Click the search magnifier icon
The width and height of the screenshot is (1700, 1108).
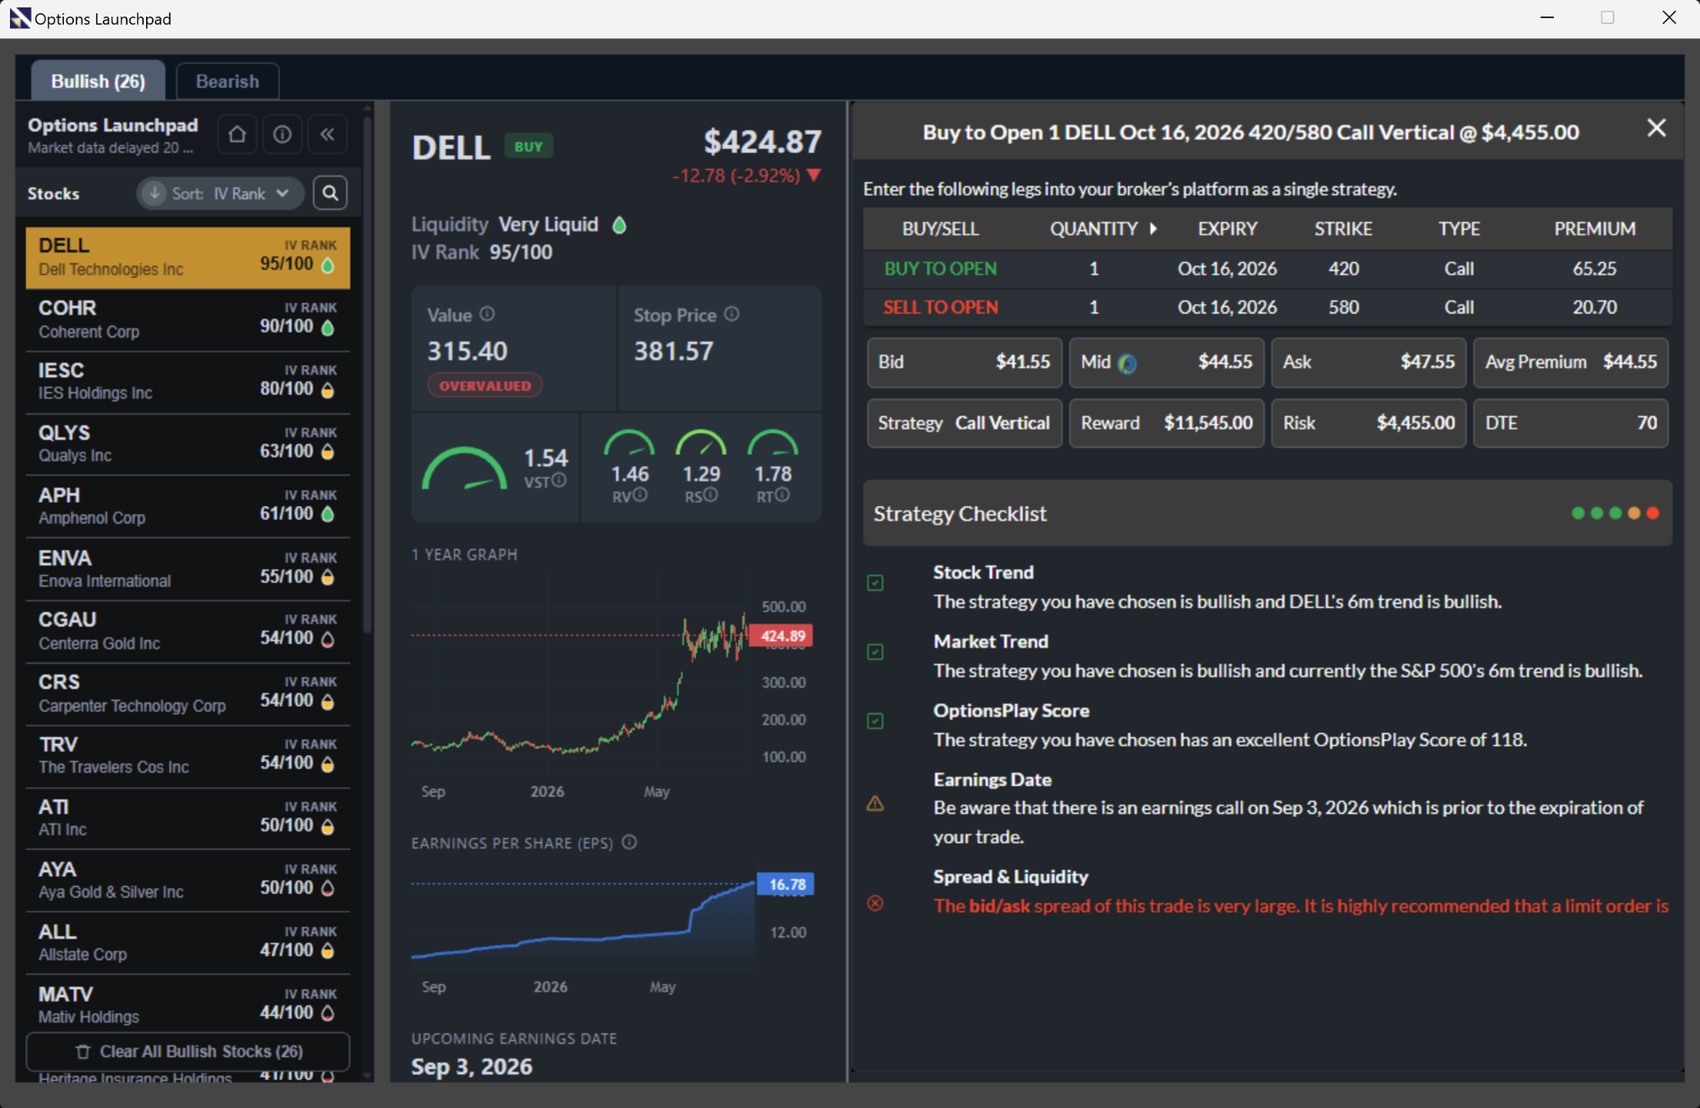pos(330,193)
